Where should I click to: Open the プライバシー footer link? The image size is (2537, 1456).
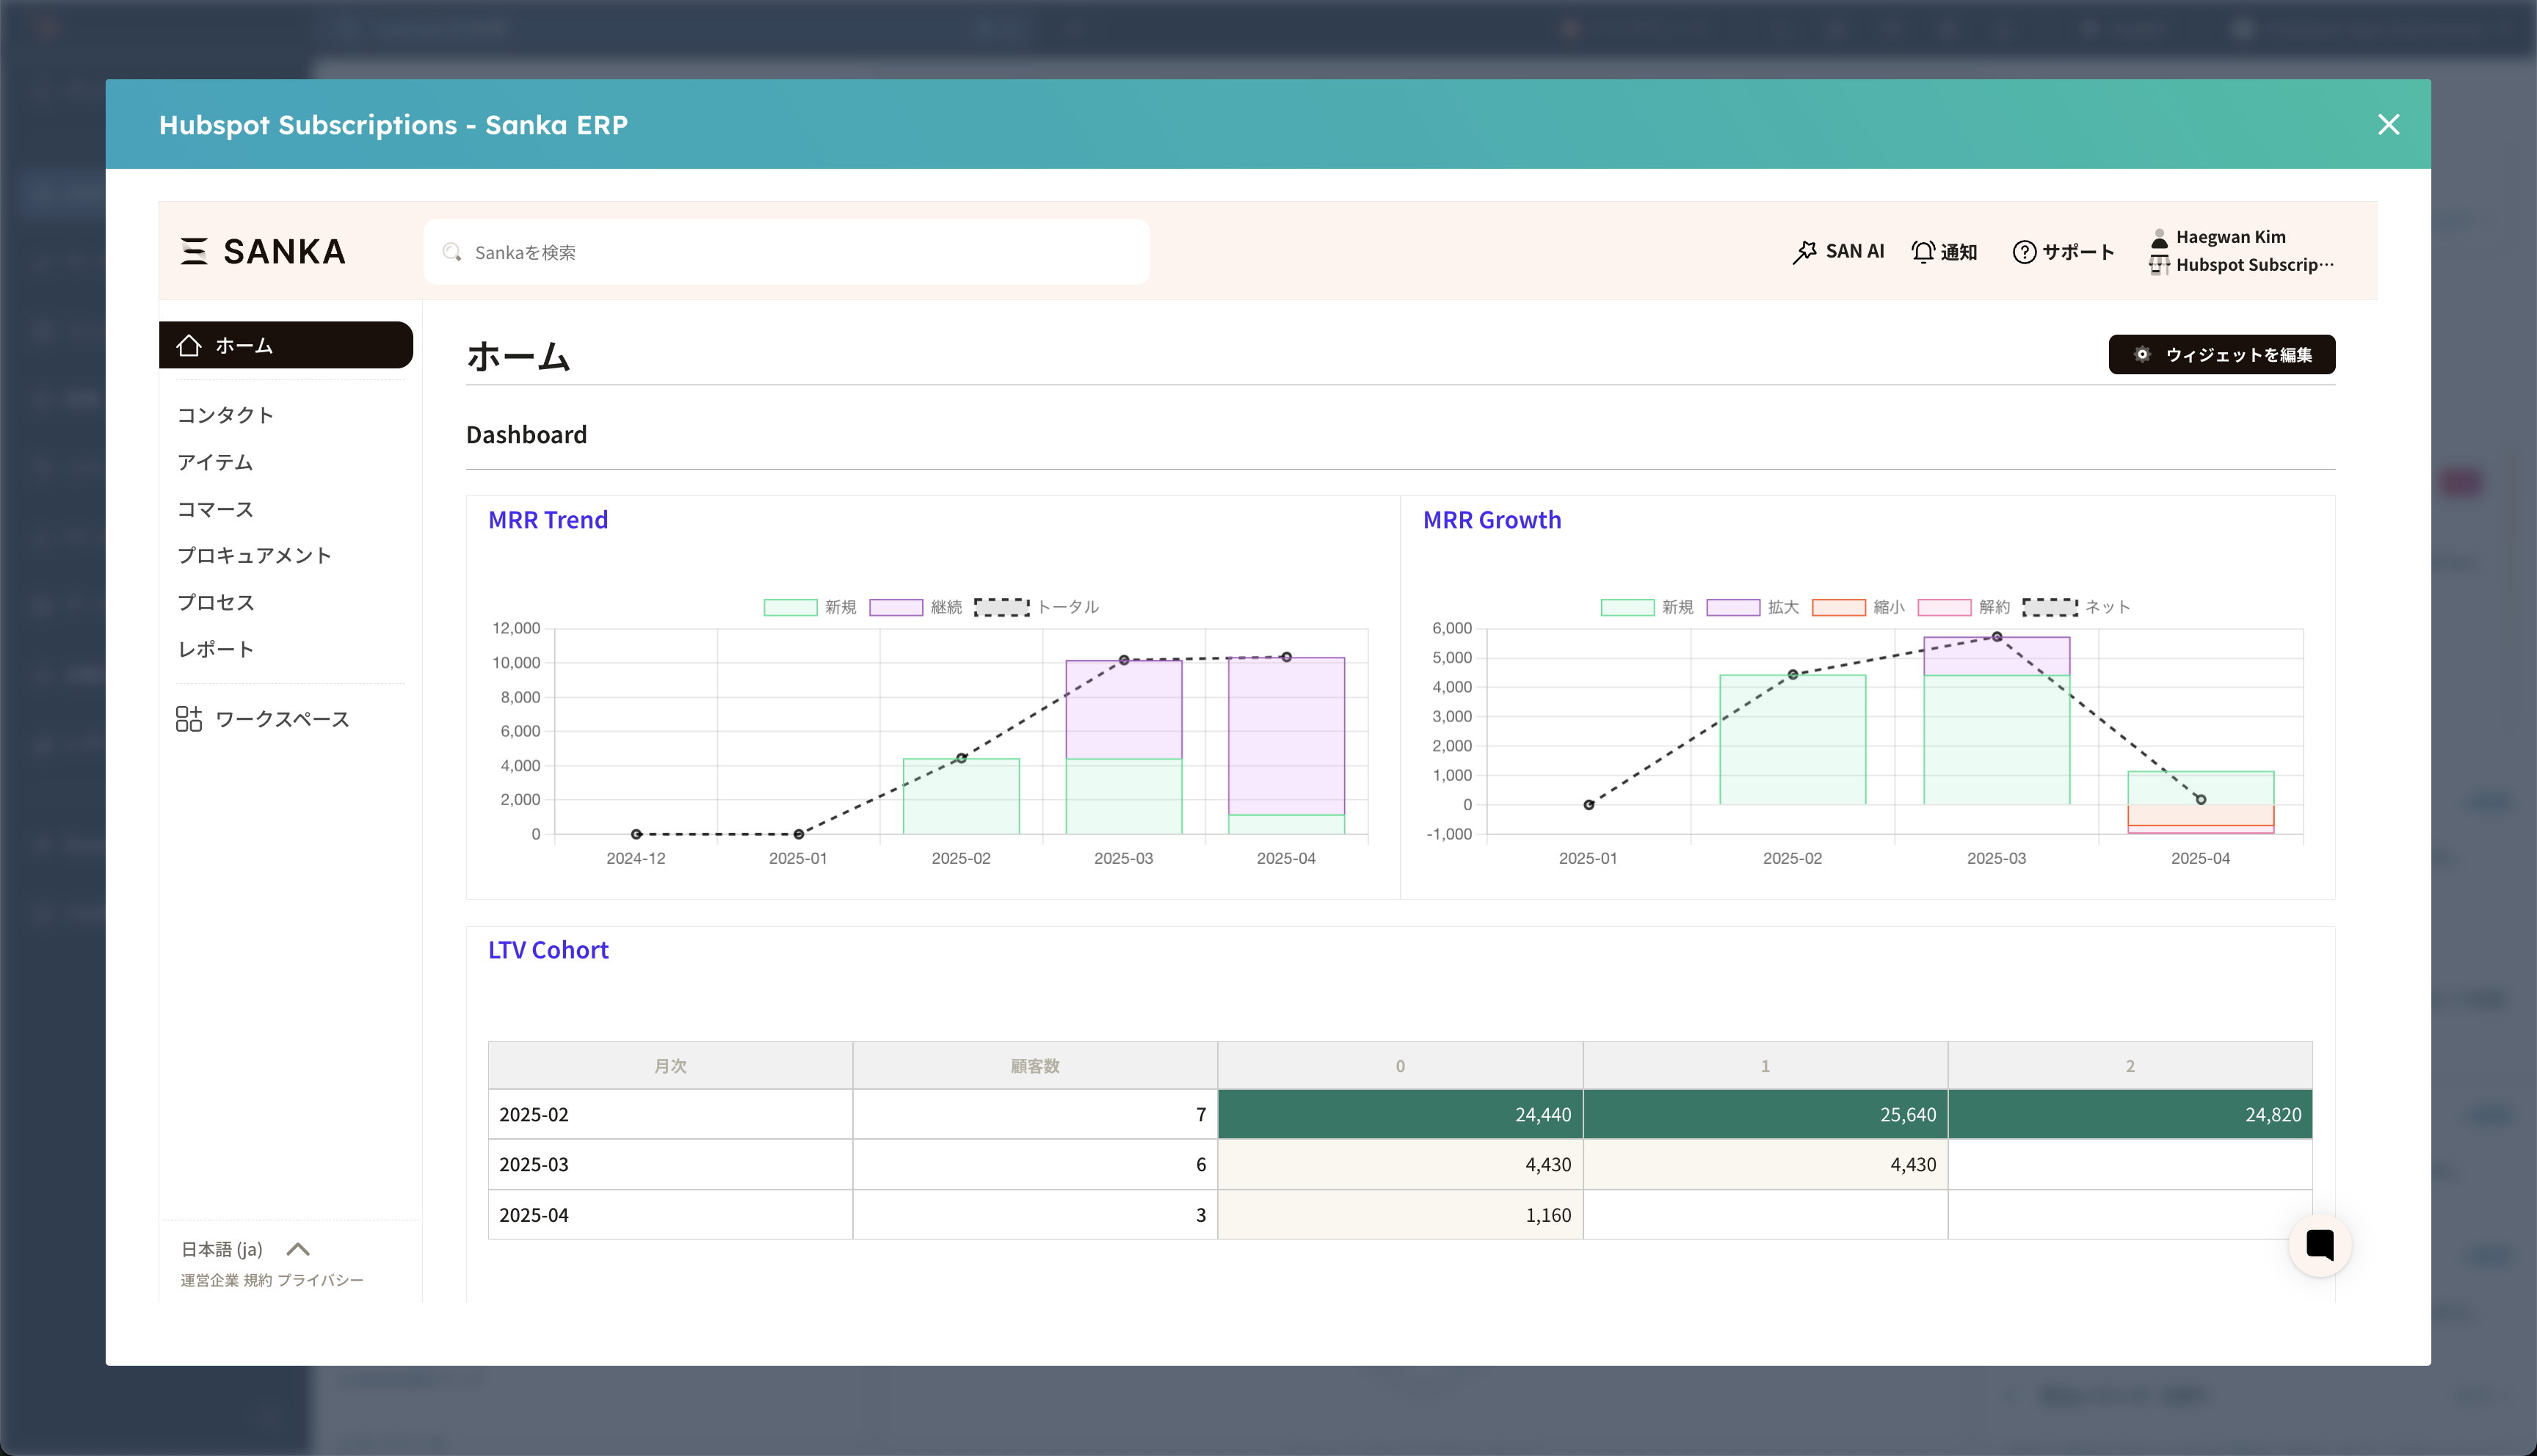tap(320, 1280)
